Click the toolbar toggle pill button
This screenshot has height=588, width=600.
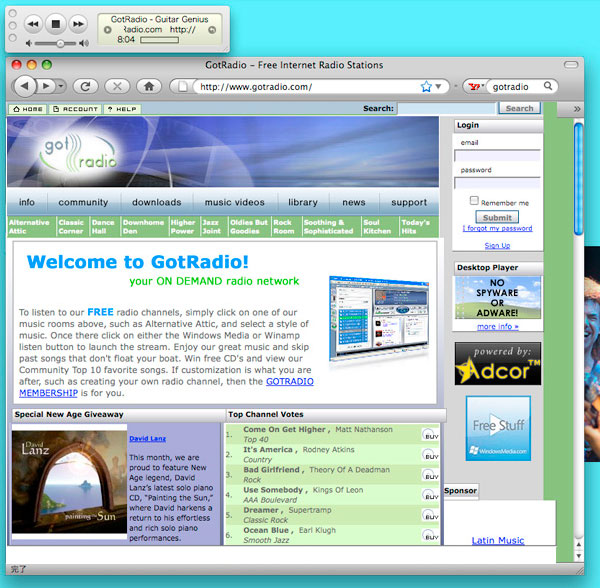(x=571, y=65)
